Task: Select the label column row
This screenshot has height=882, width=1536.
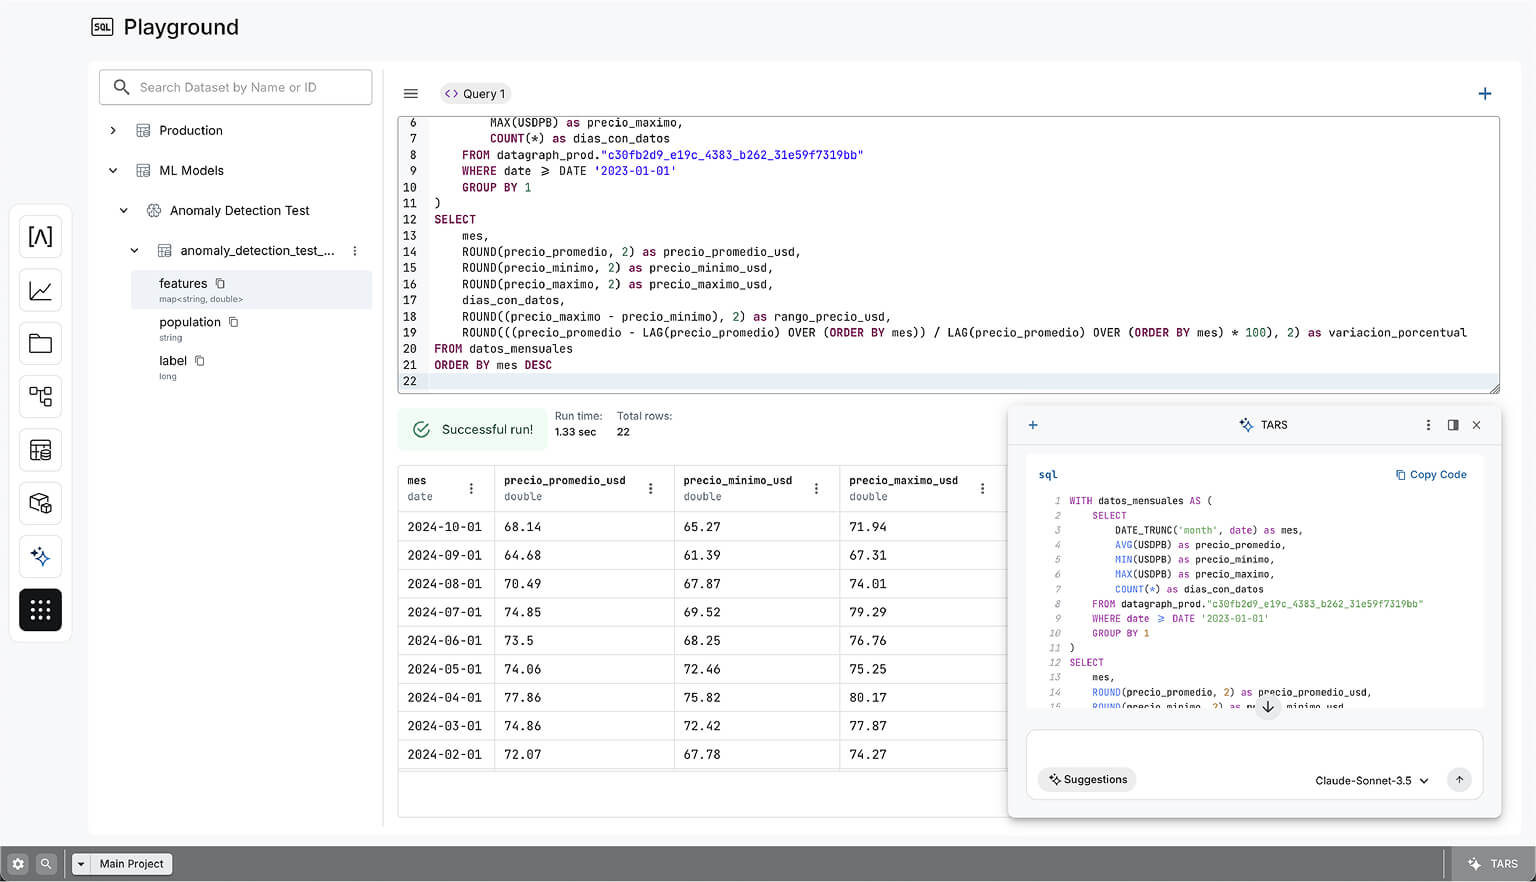Action: pos(251,367)
